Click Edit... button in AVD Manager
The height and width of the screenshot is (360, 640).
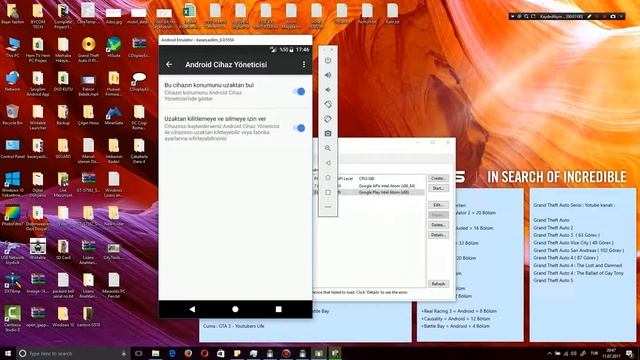pyautogui.click(x=438, y=205)
